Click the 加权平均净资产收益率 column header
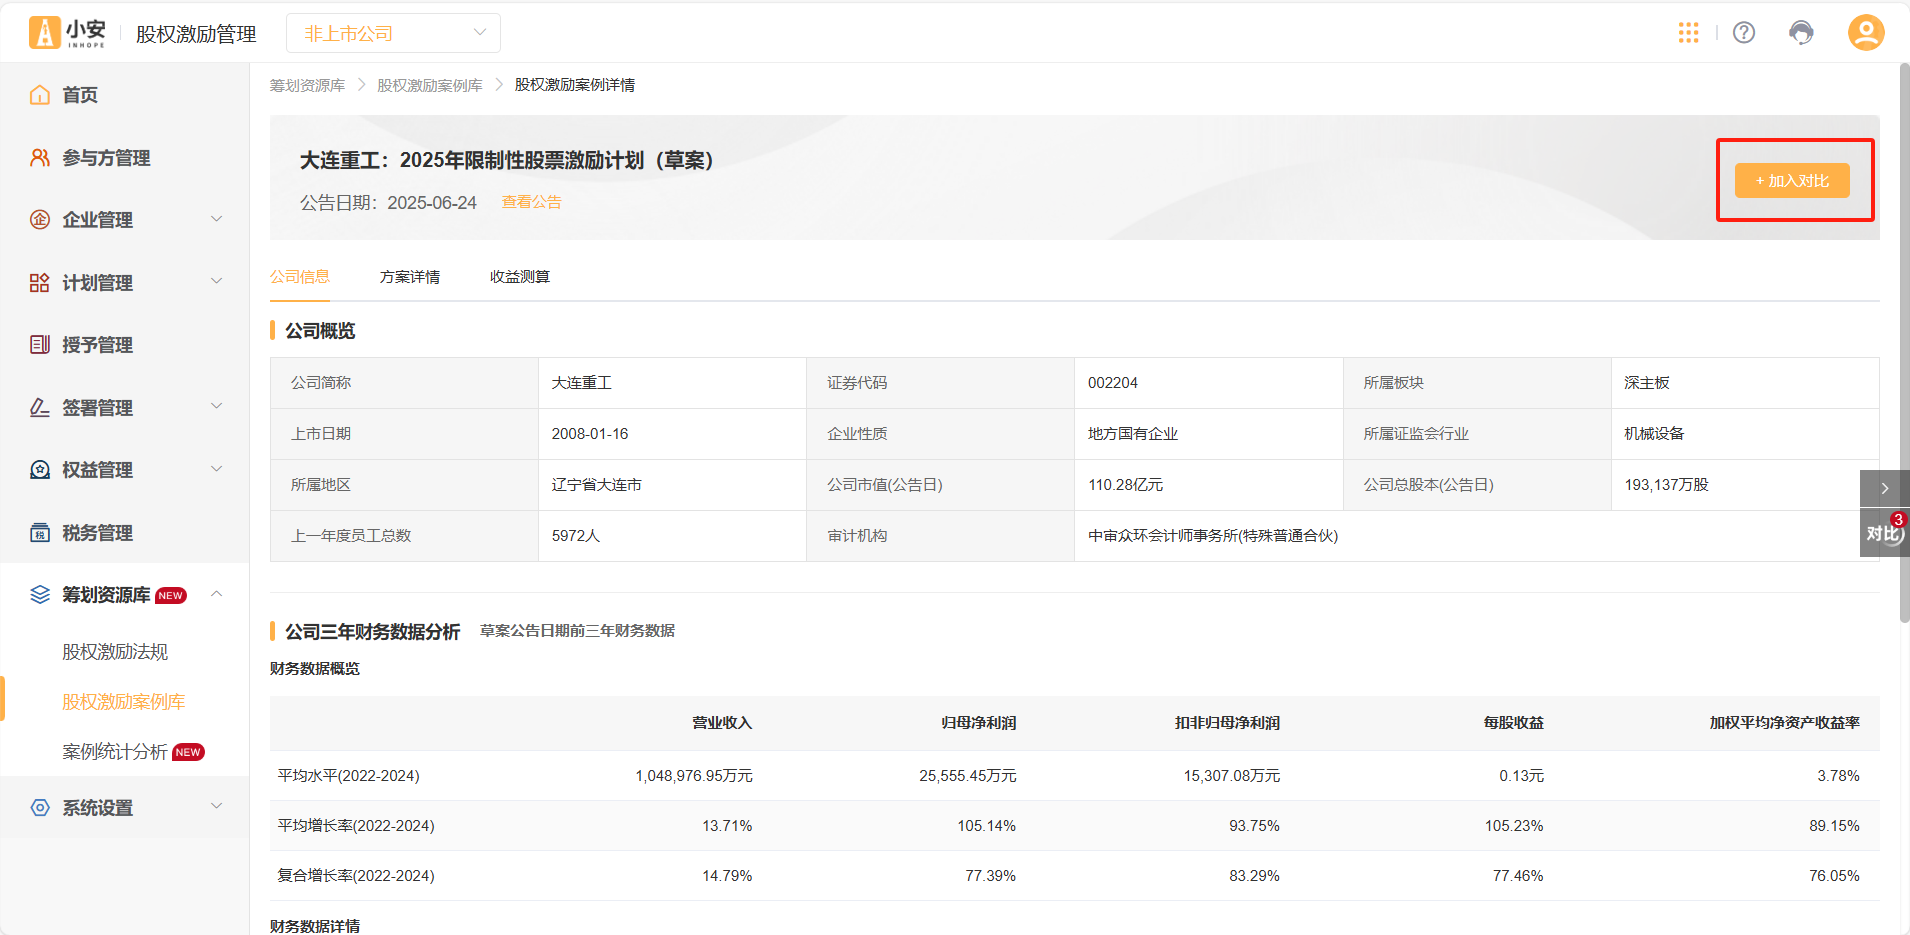Viewport: 1910px width, 935px height. 1784,723
